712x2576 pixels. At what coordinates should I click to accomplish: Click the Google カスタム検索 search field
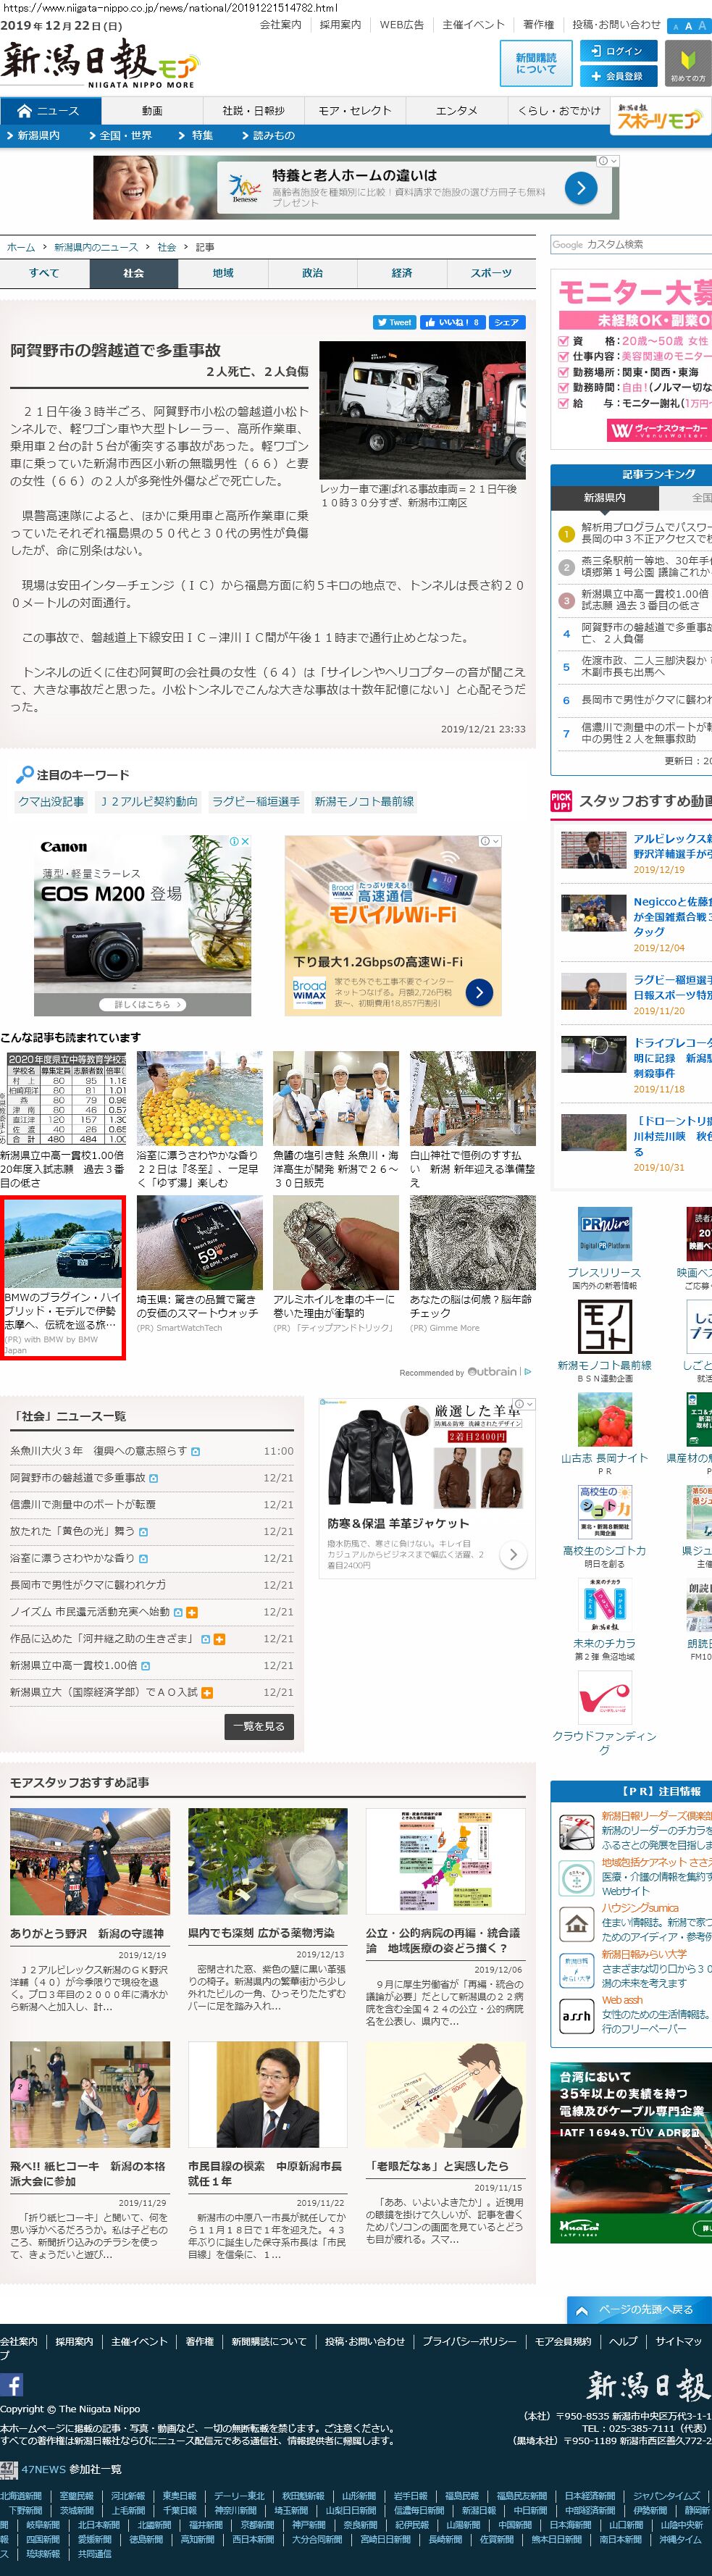[x=630, y=244]
